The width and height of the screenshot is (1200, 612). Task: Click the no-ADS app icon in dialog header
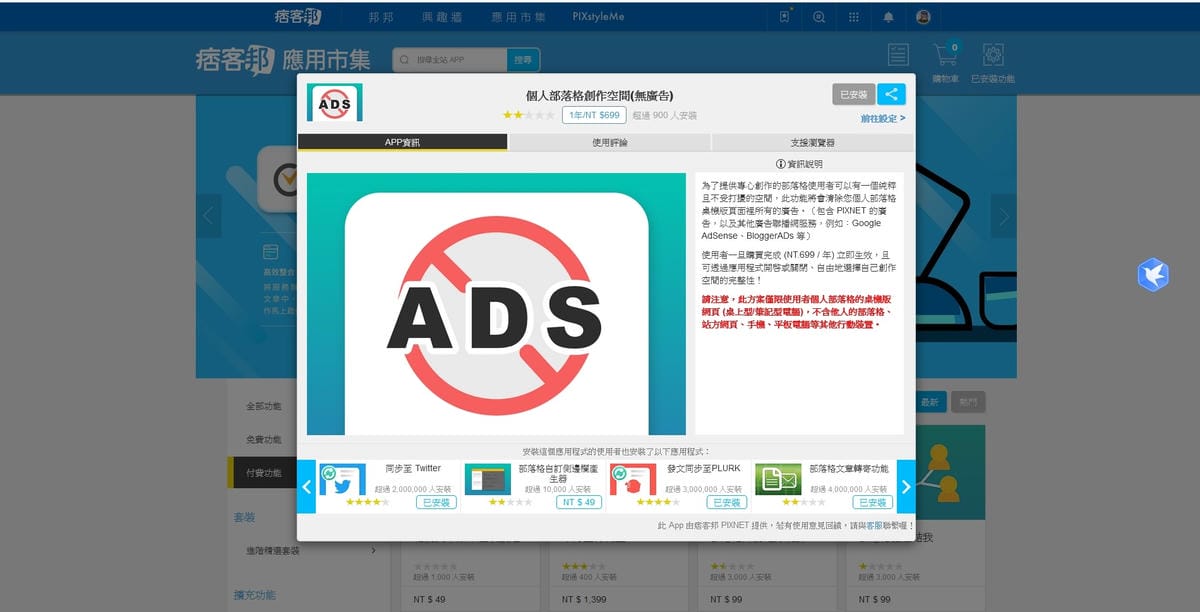coord(335,102)
